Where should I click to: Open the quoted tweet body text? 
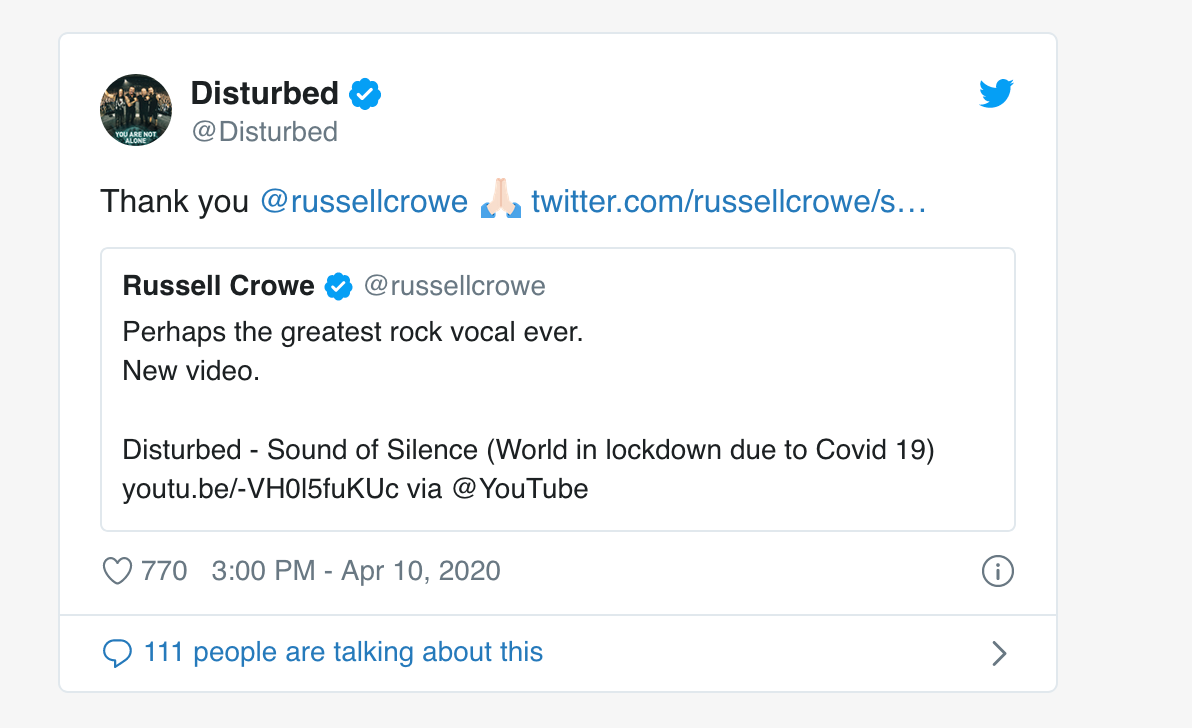(528, 410)
